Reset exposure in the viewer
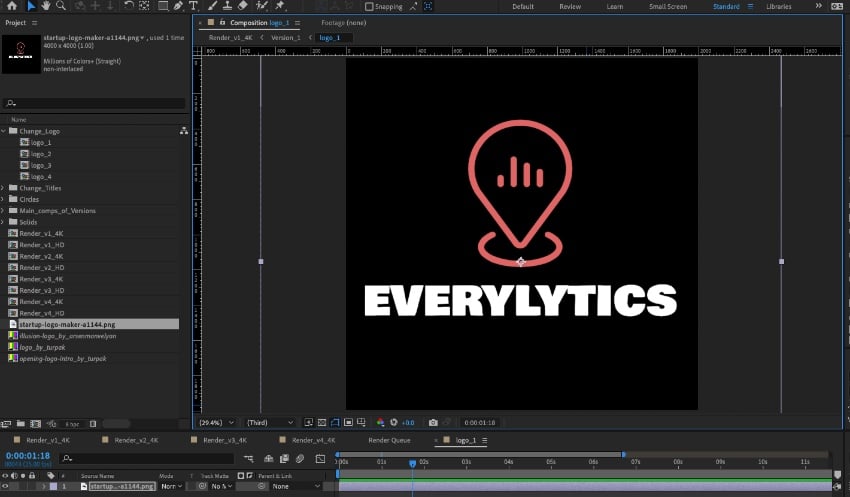Screen dimensions: 850x497 (394, 423)
